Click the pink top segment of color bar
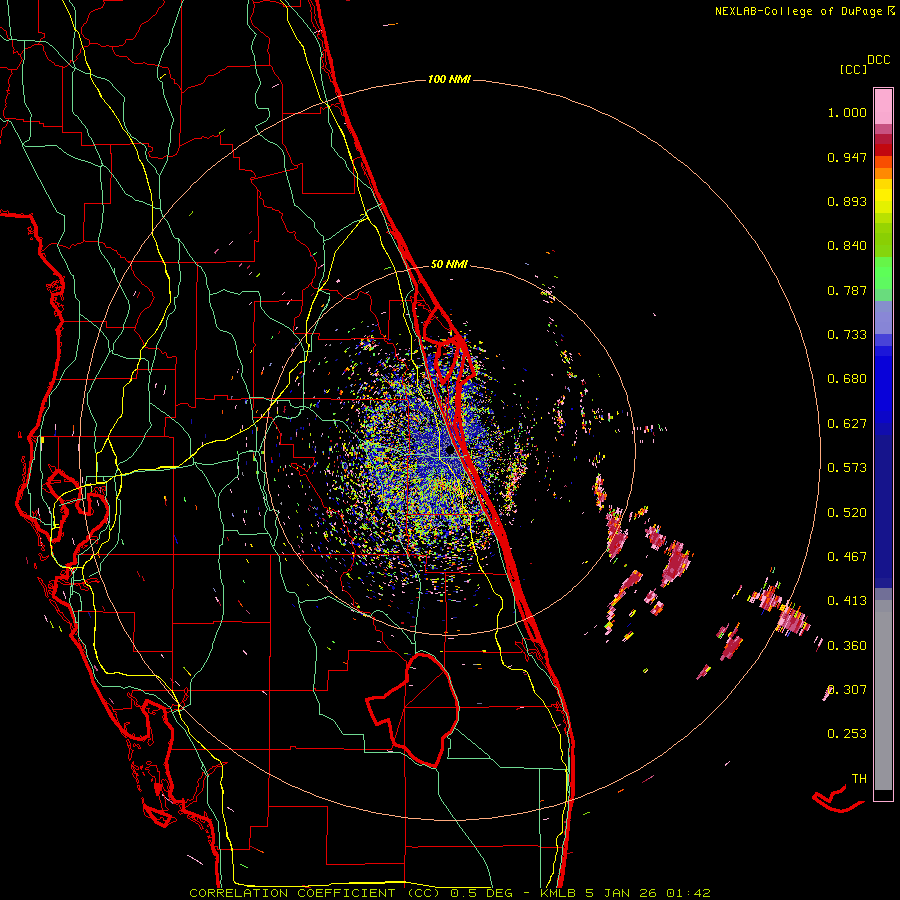The image size is (900, 900). [x=883, y=107]
